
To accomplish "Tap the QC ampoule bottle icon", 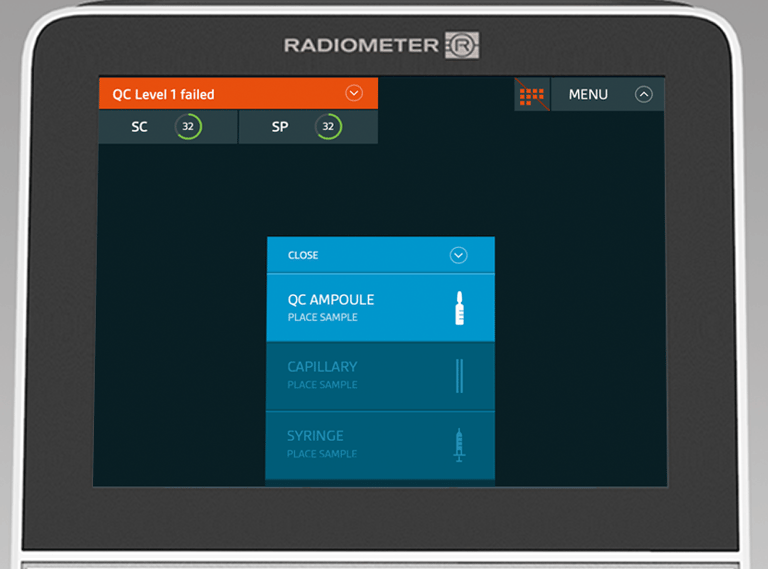I will [459, 308].
